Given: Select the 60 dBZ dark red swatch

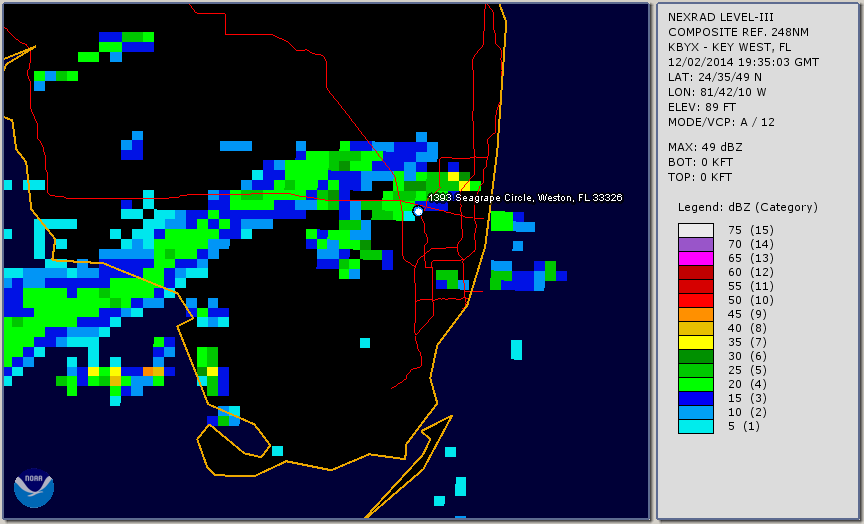Looking at the screenshot, I should point(695,272).
